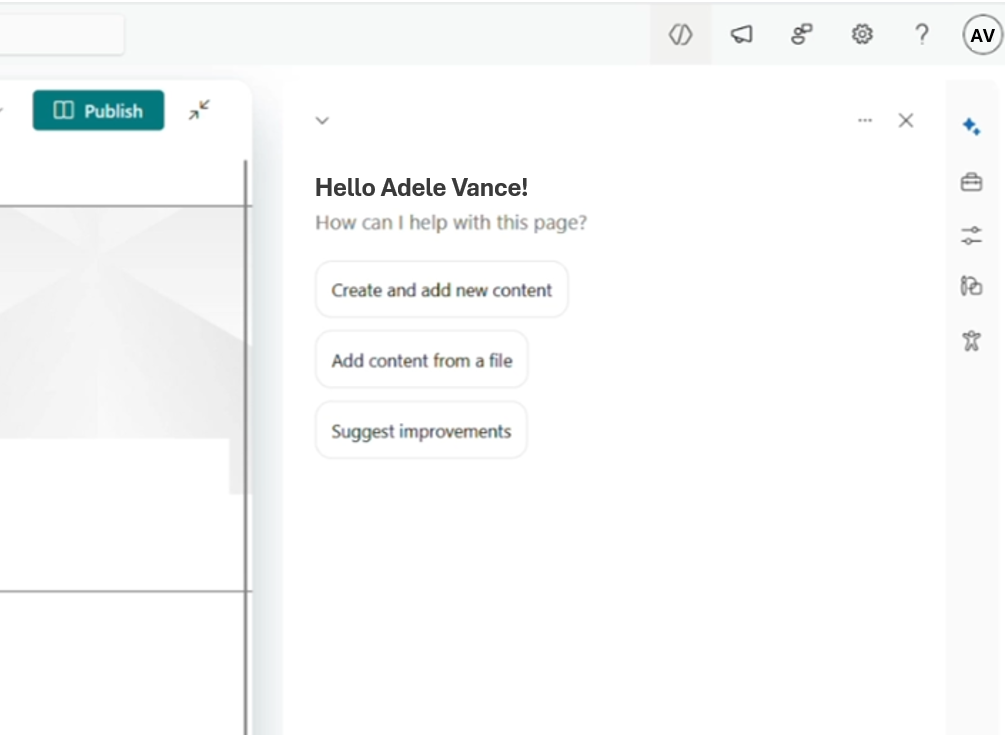Click the Publish button
The image size is (1005, 735).
click(x=98, y=111)
